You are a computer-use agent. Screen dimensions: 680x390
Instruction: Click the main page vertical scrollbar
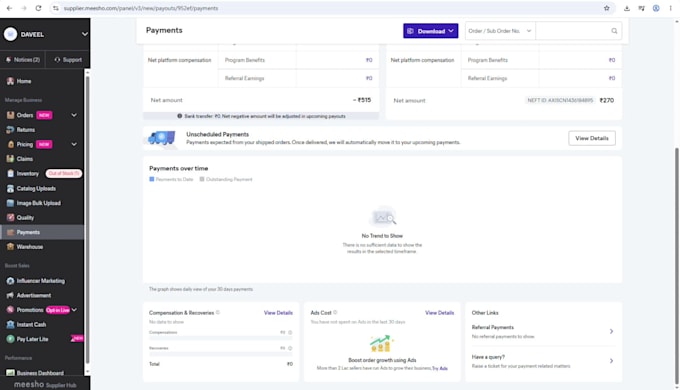point(677,265)
